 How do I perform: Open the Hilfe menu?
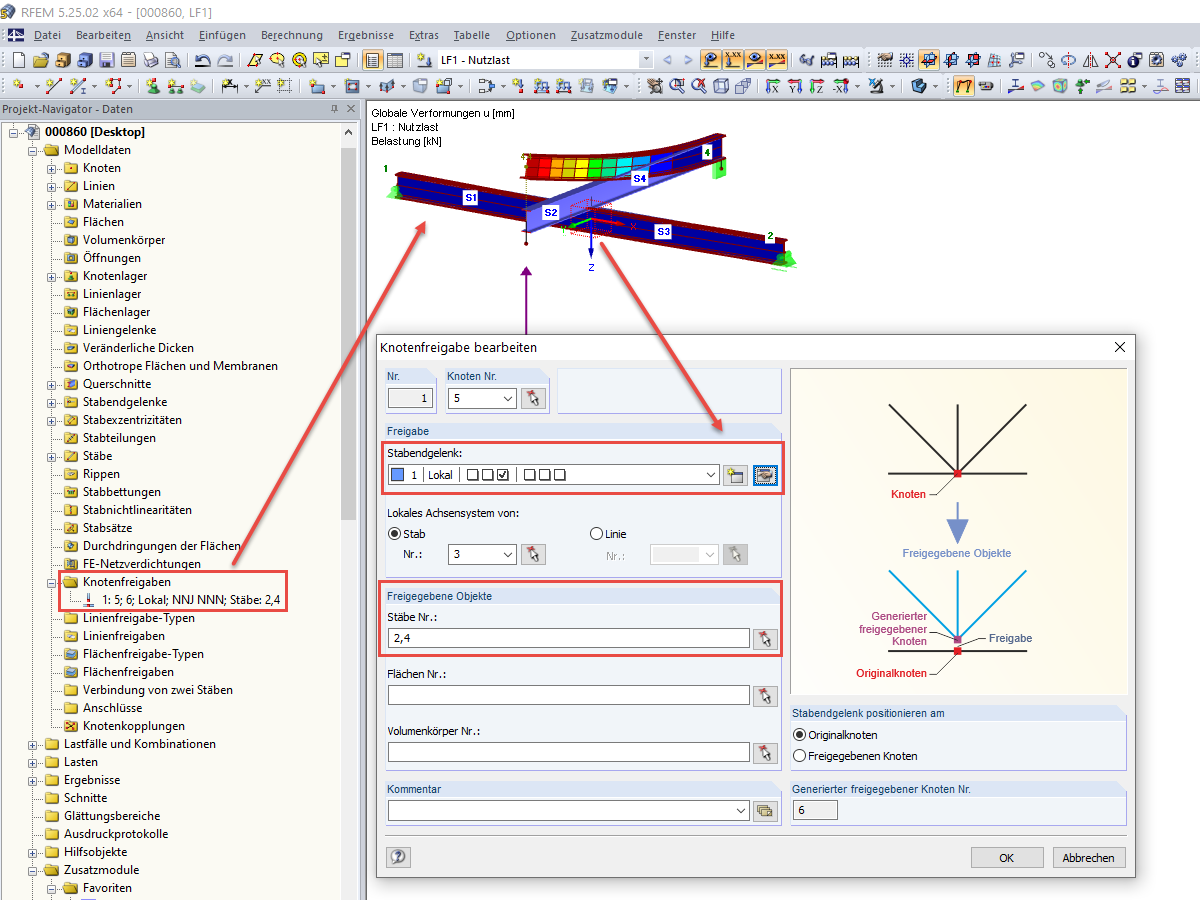pos(722,35)
